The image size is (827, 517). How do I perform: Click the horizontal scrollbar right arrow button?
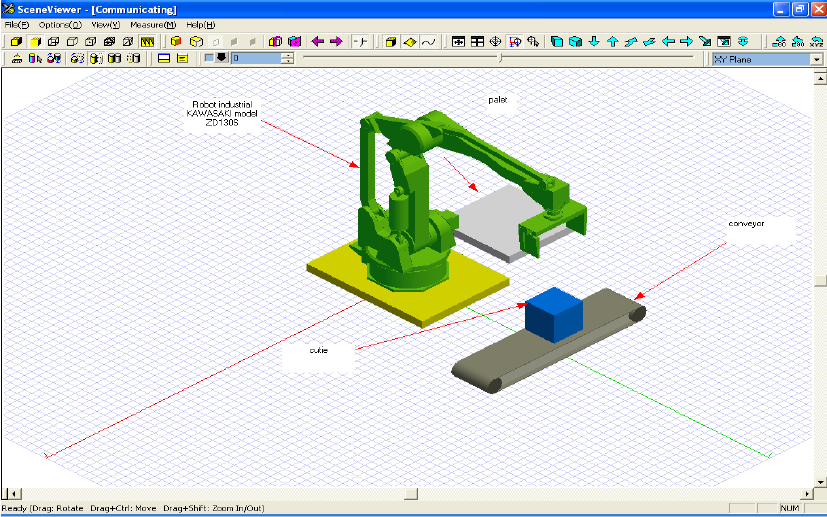click(807, 494)
